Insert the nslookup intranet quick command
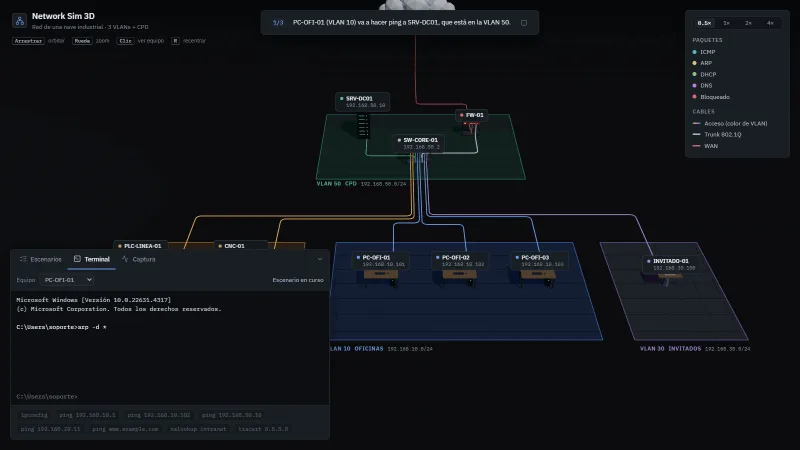 (198, 429)
